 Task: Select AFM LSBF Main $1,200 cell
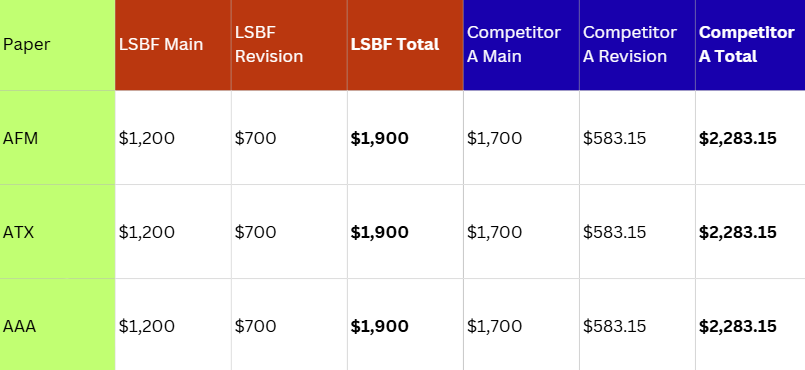click(173, 138)
